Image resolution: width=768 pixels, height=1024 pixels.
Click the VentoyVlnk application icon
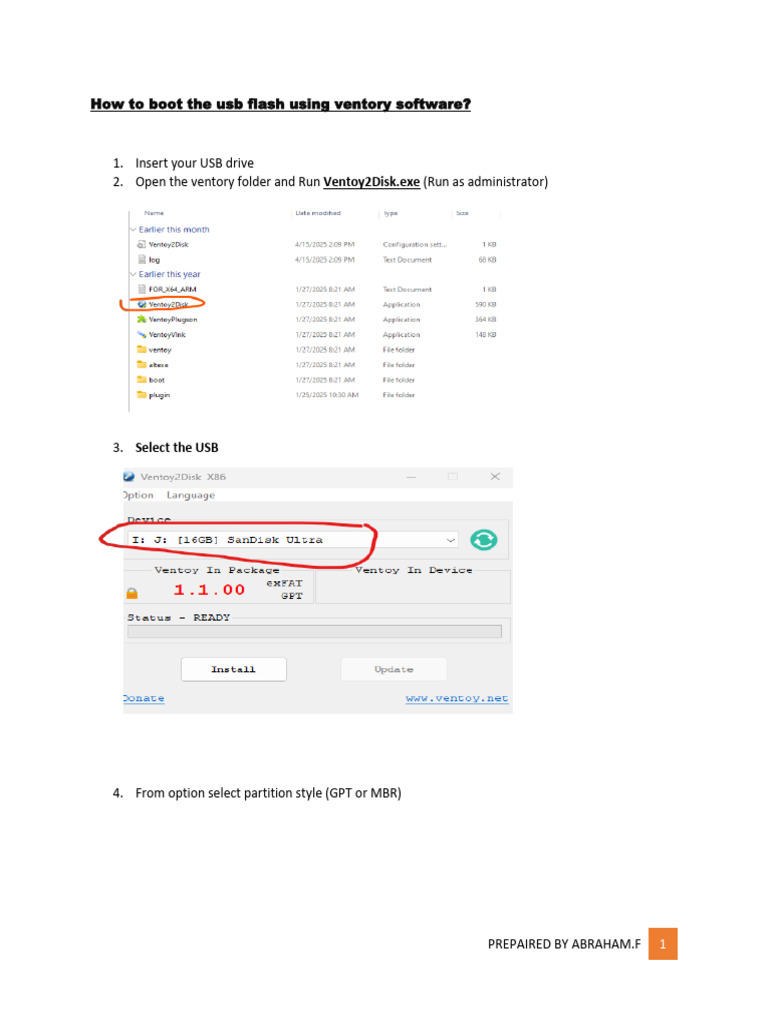142,334
